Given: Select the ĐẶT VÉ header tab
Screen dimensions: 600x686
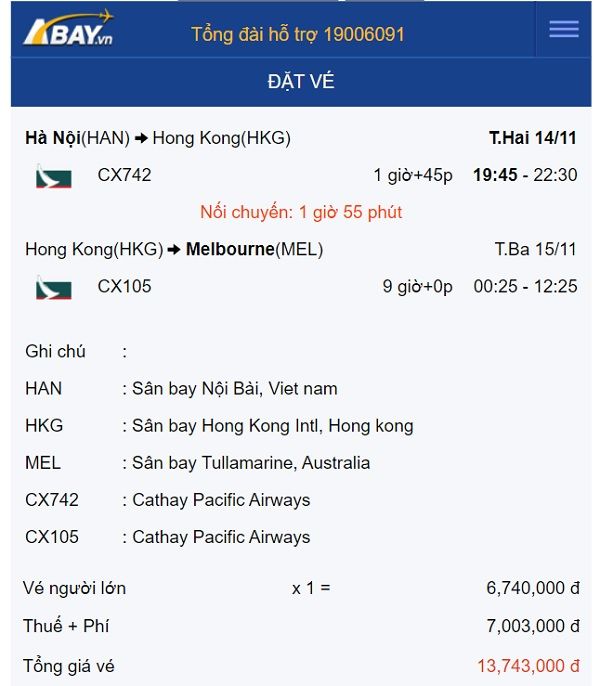Looking at the screenshot, I should click(x=301, y=82).
